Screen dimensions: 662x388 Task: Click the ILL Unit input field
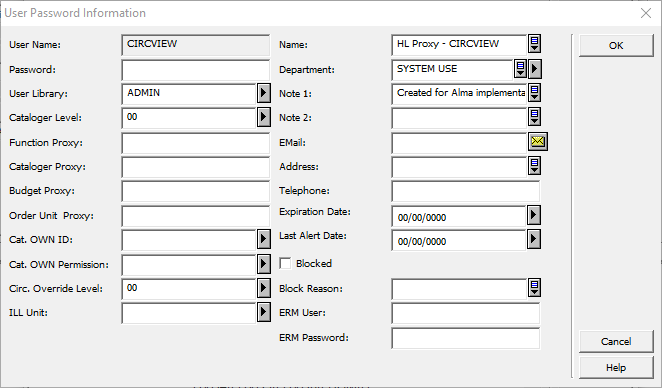tap(189, 314)
